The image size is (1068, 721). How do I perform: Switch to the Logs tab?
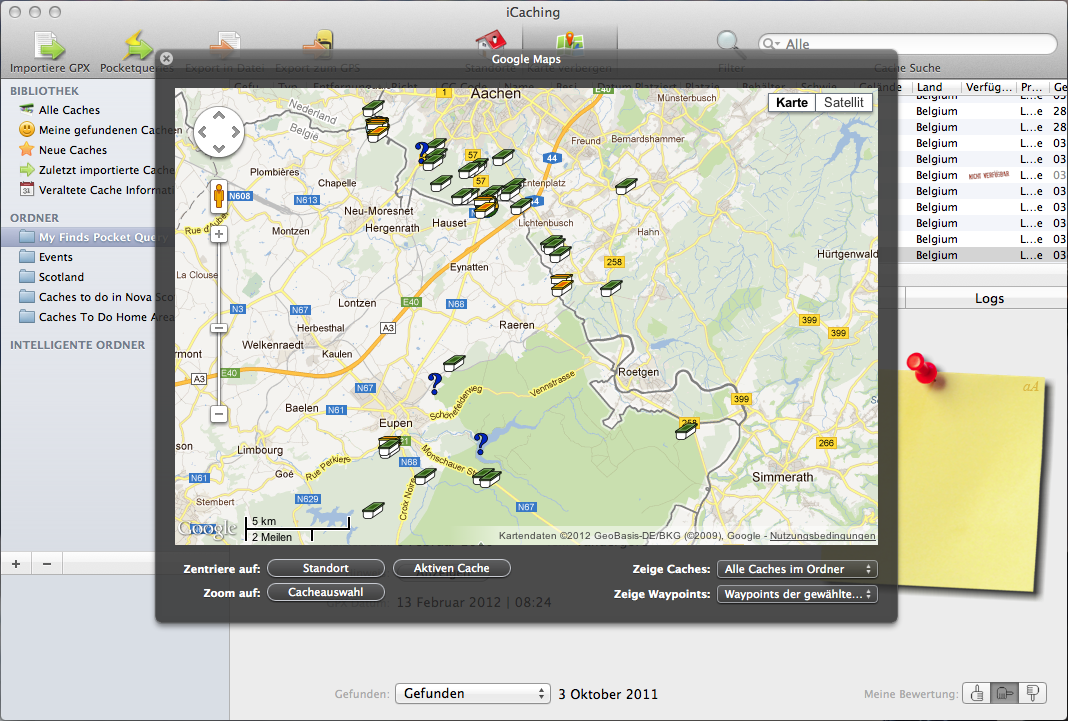(x=988, y=298)
